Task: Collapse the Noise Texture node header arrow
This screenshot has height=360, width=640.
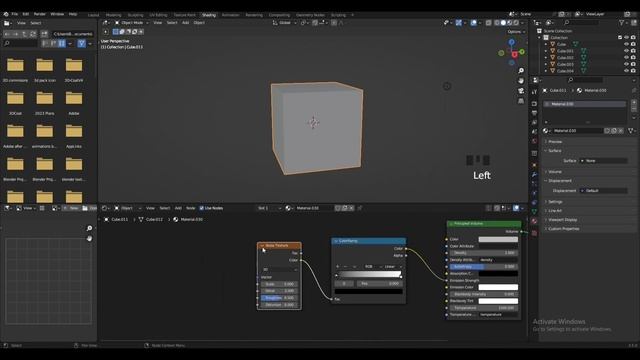Action: (x=262, y=246)
